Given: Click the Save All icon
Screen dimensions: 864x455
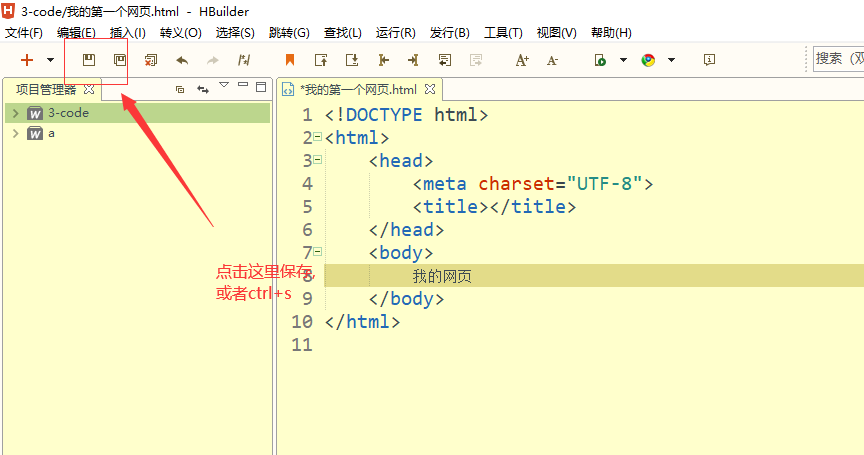Looking at the screenshot, I should pos(120,60).
